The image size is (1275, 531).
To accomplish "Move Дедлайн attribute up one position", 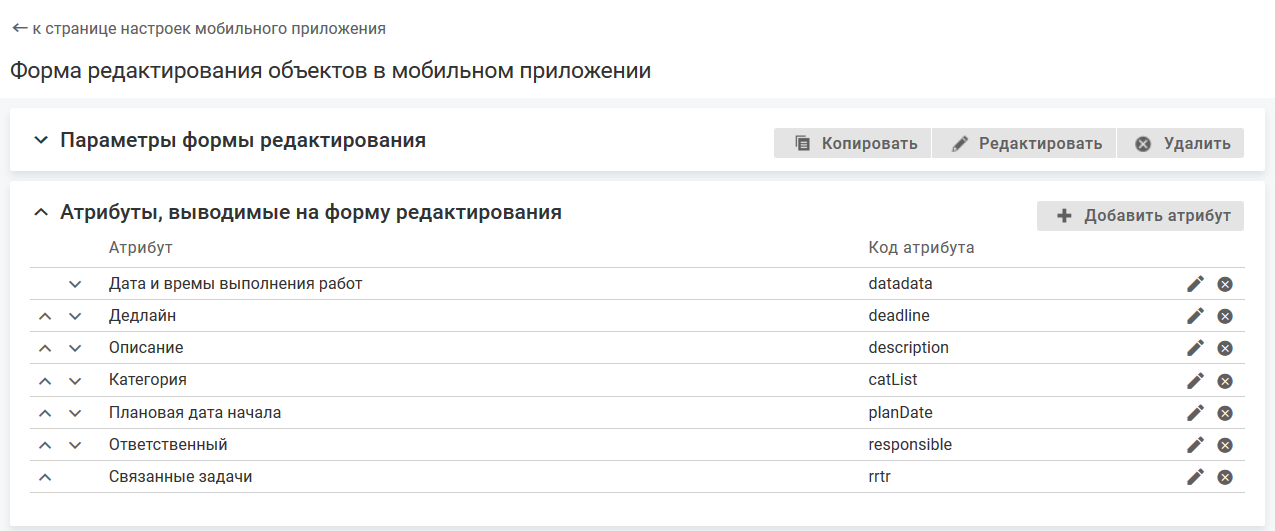I will (44, 317).
